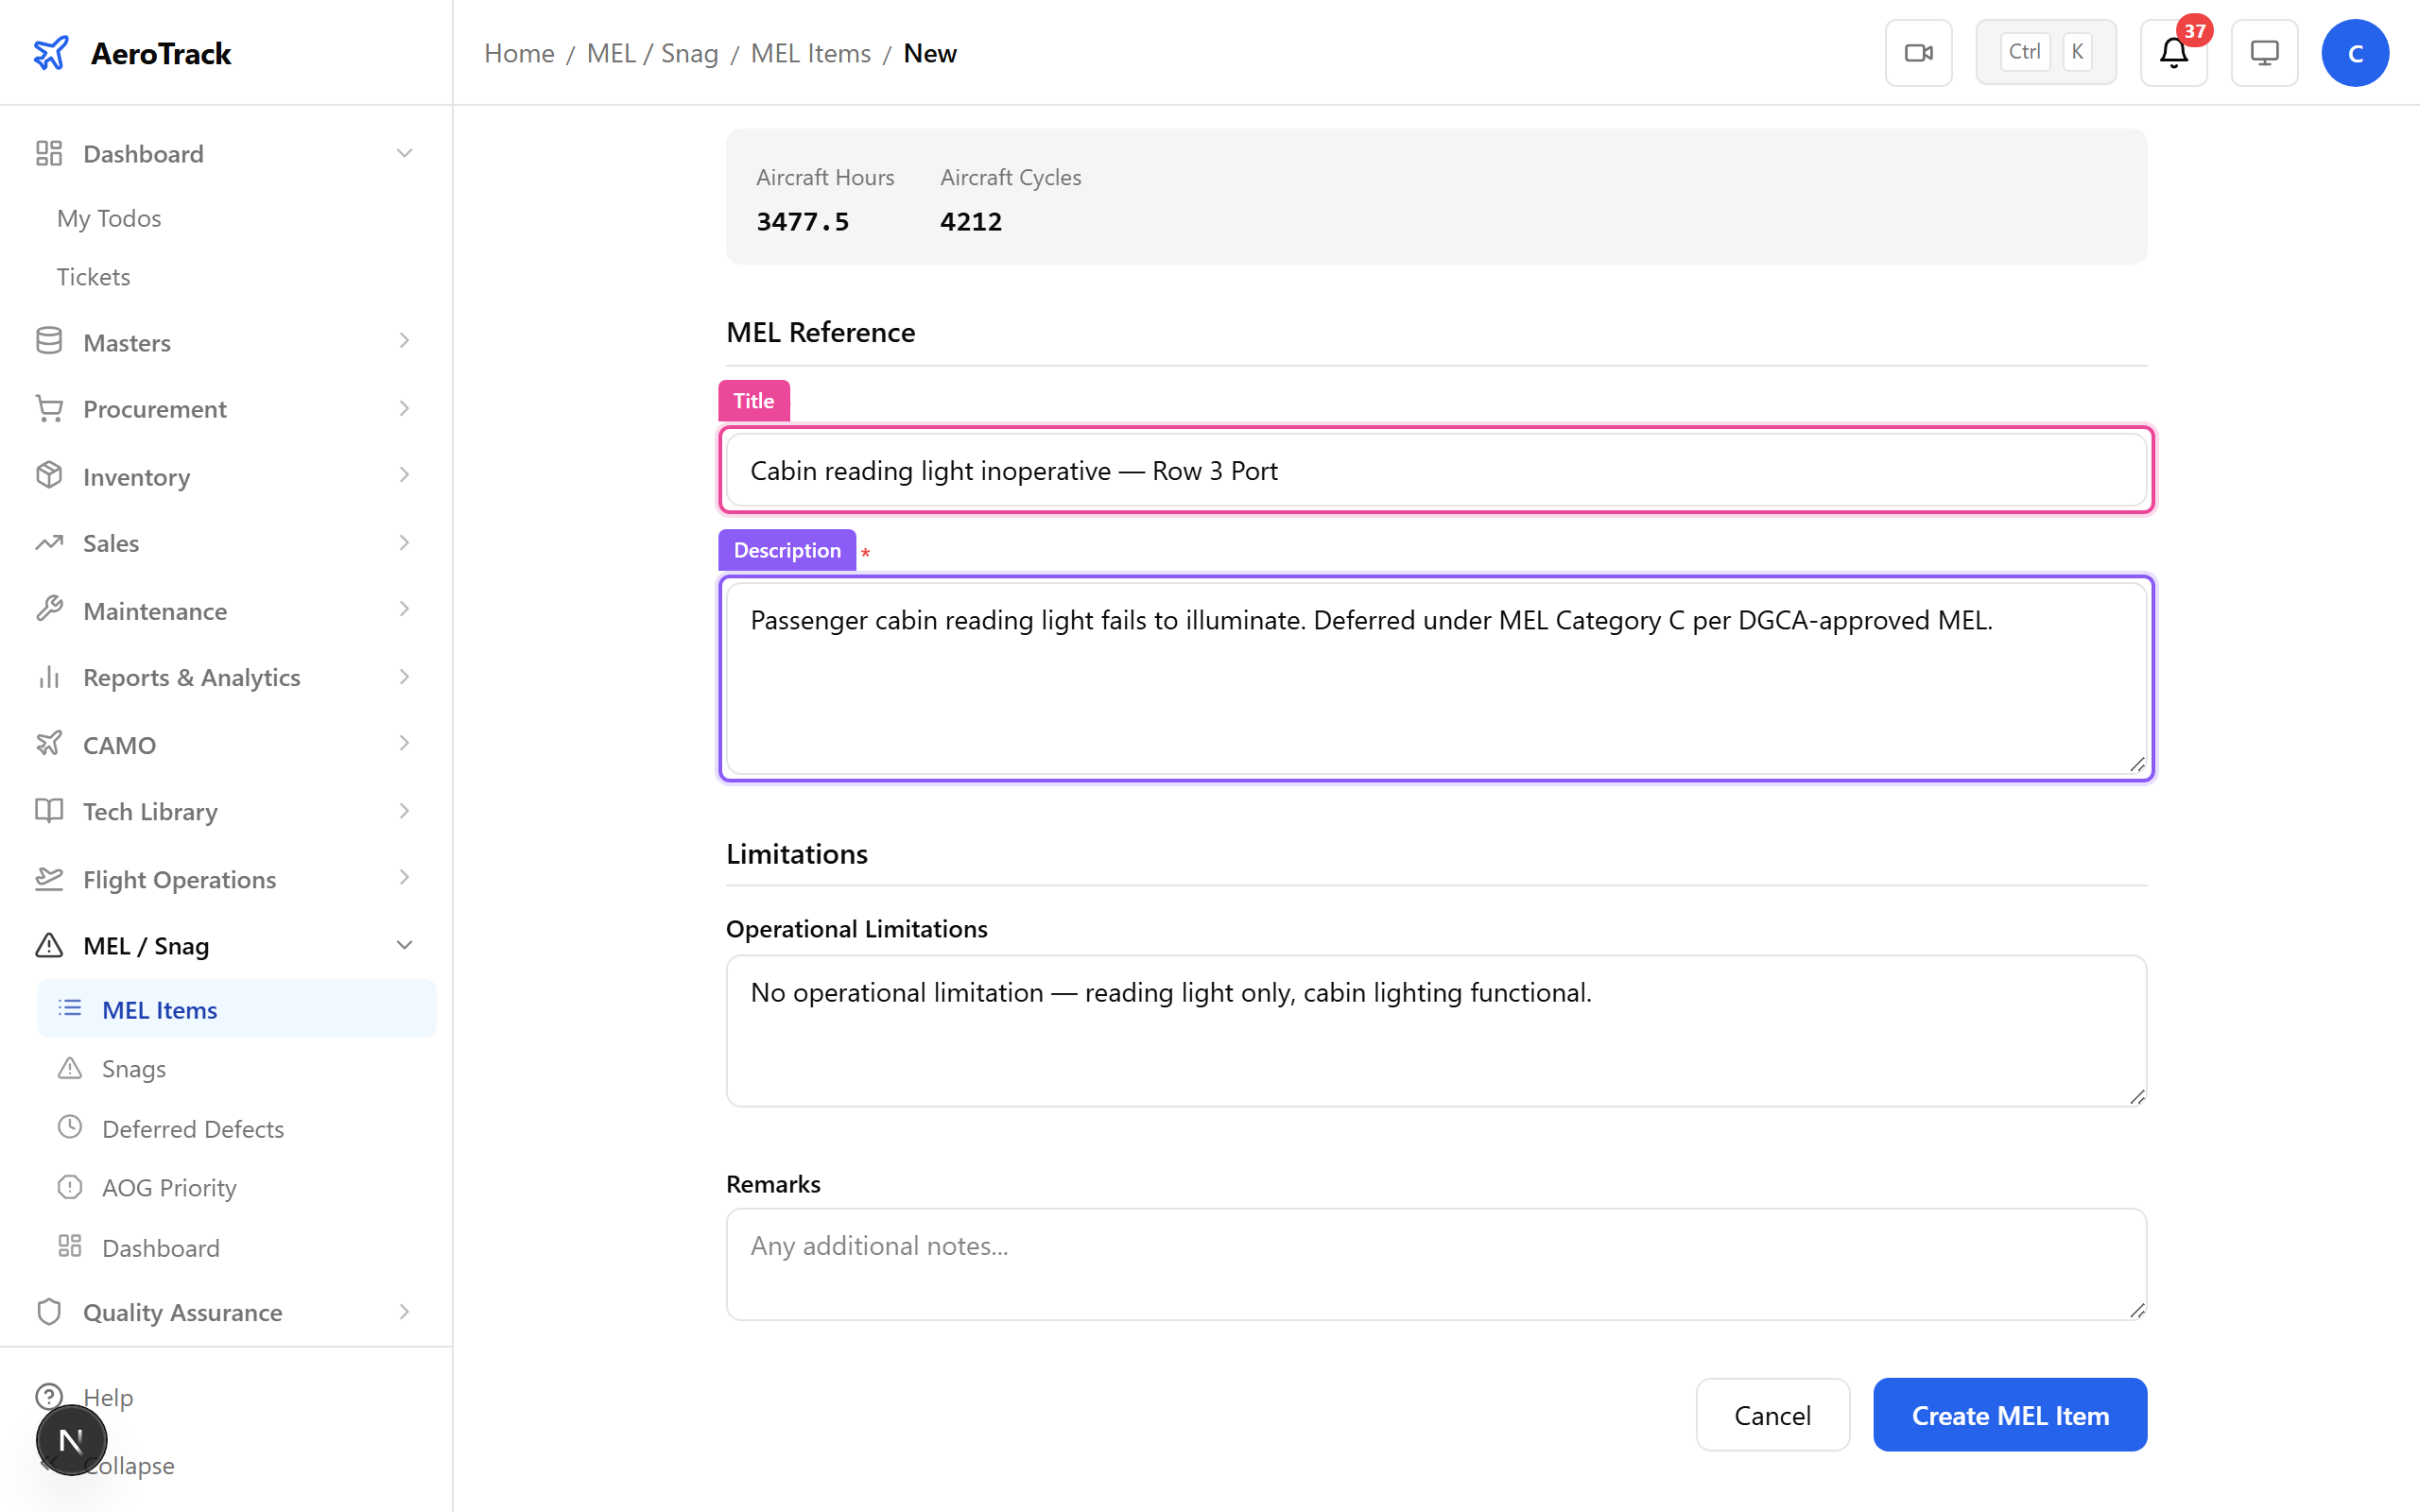Click the user avatar in the top right

[2355, 52]
